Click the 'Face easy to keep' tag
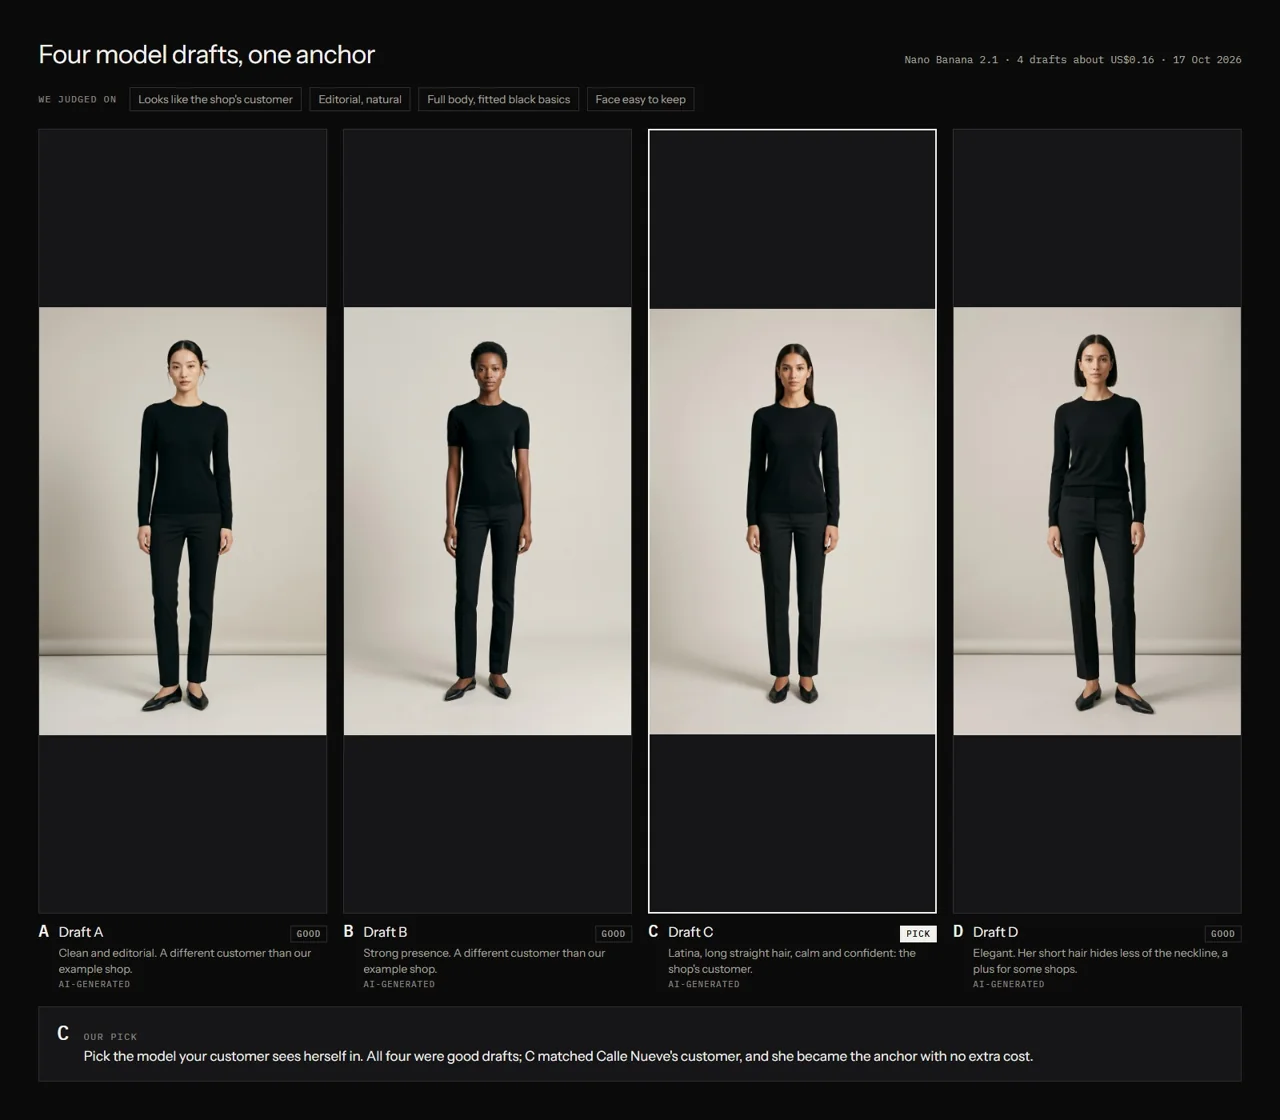The image size is (1280, 1120). coord(640,99)
